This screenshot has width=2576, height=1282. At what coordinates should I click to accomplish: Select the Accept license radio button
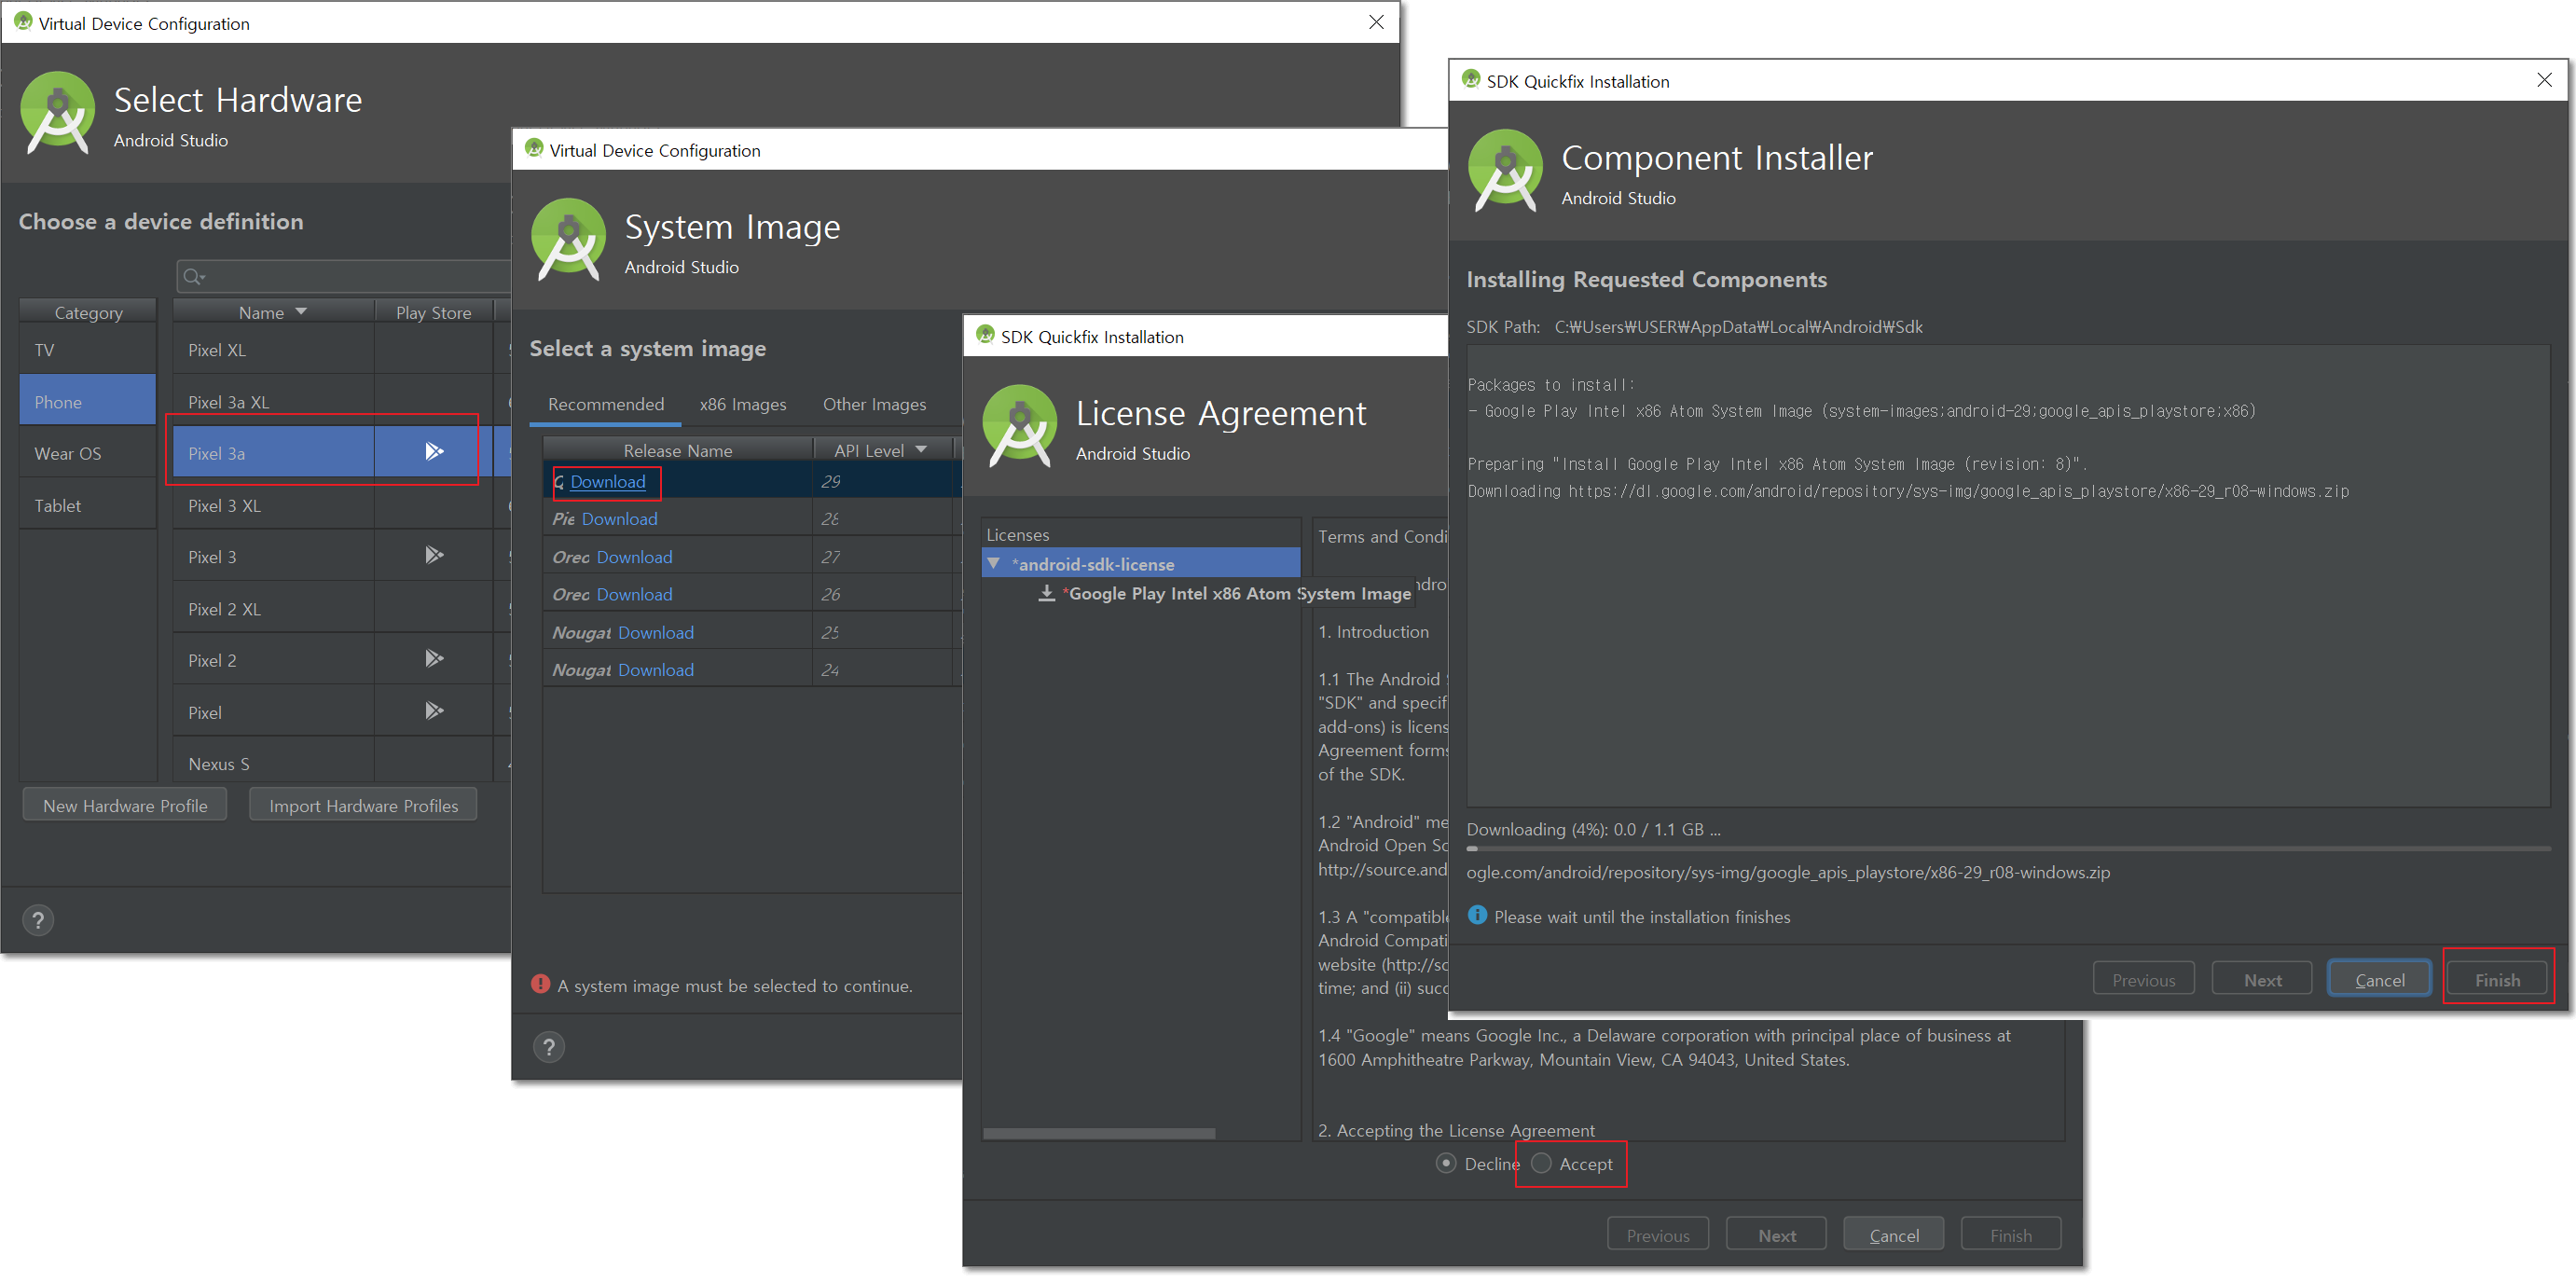click(x=1542, y=1163)
